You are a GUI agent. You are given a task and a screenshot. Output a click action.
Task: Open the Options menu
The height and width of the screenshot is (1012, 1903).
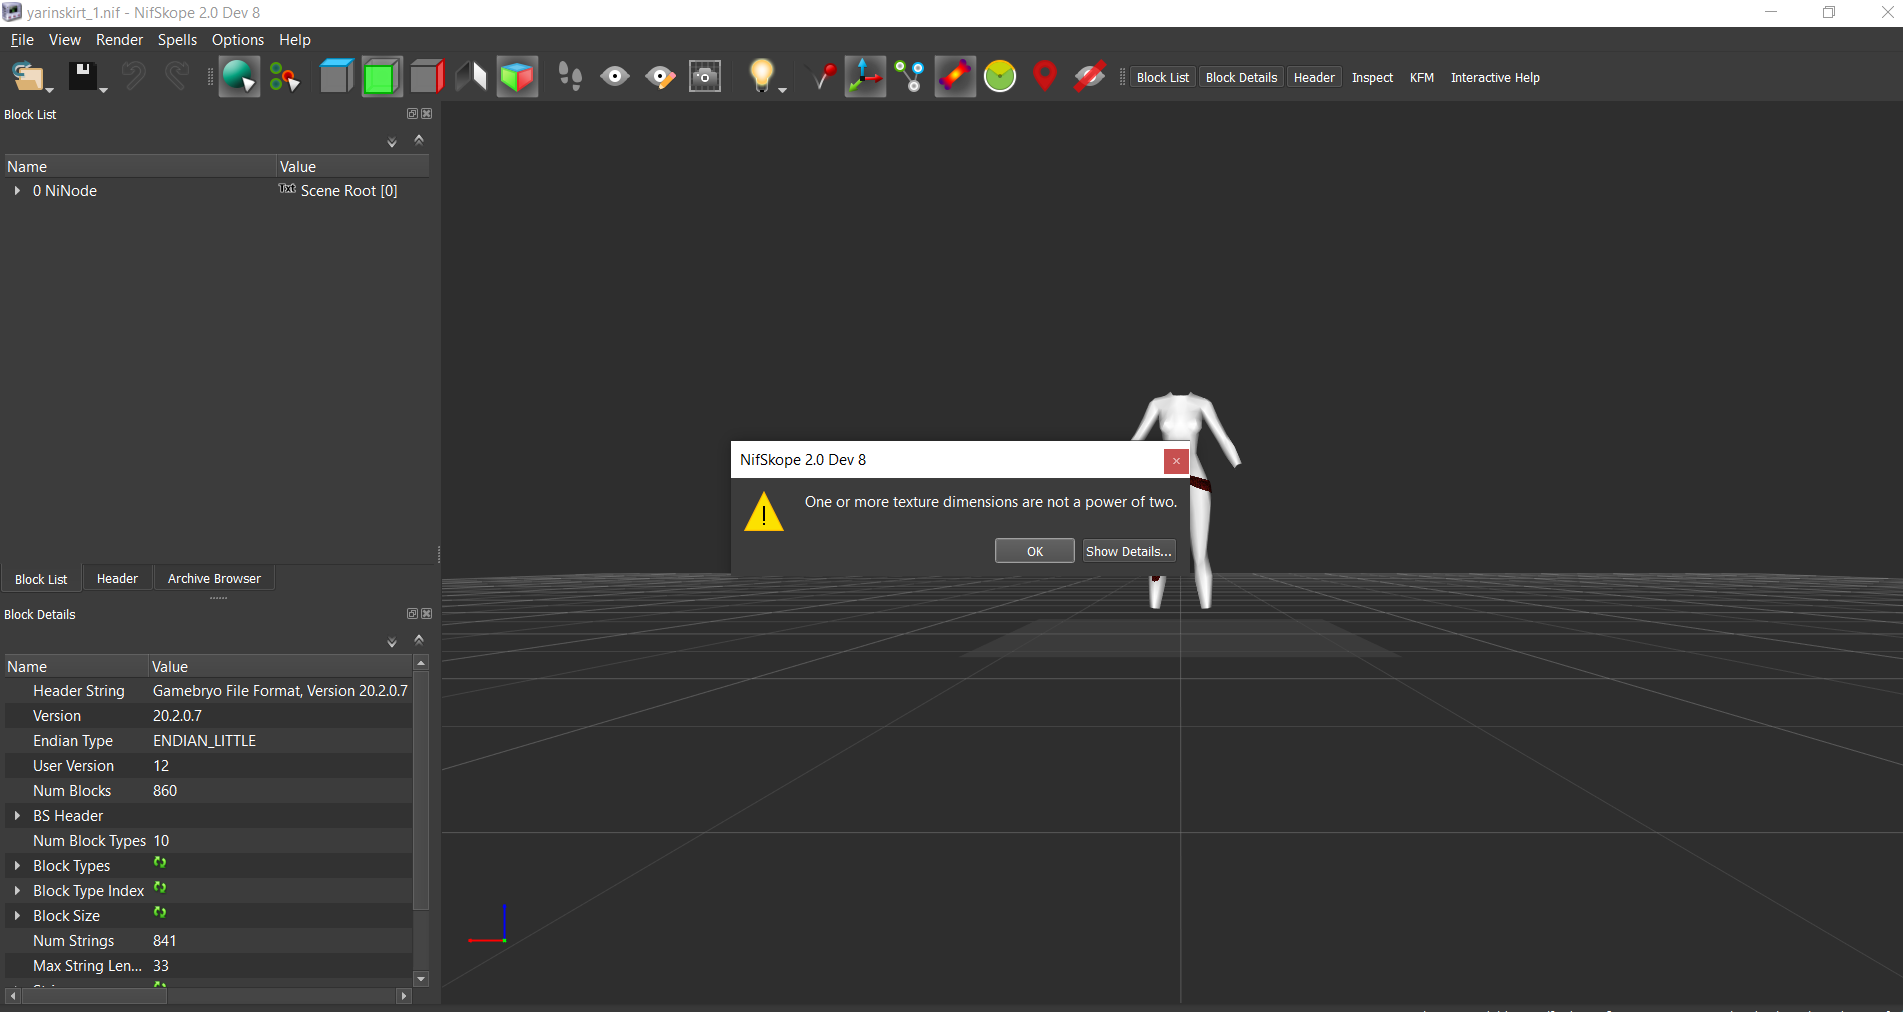(238, 39)
